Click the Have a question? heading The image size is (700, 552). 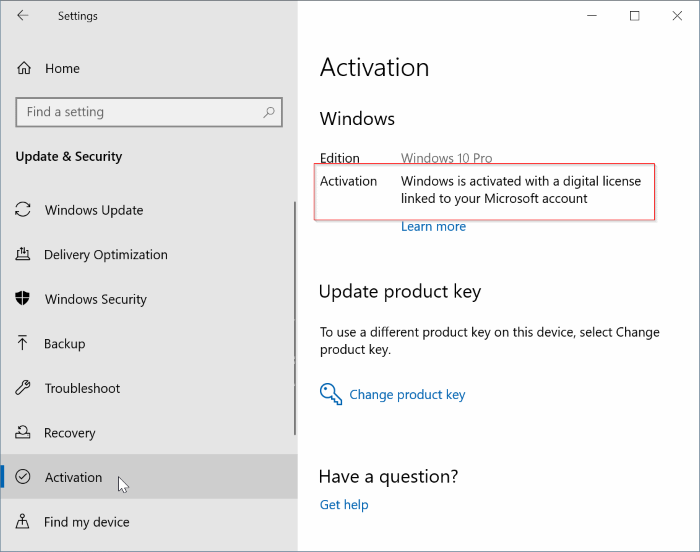(x=388, y=477)
